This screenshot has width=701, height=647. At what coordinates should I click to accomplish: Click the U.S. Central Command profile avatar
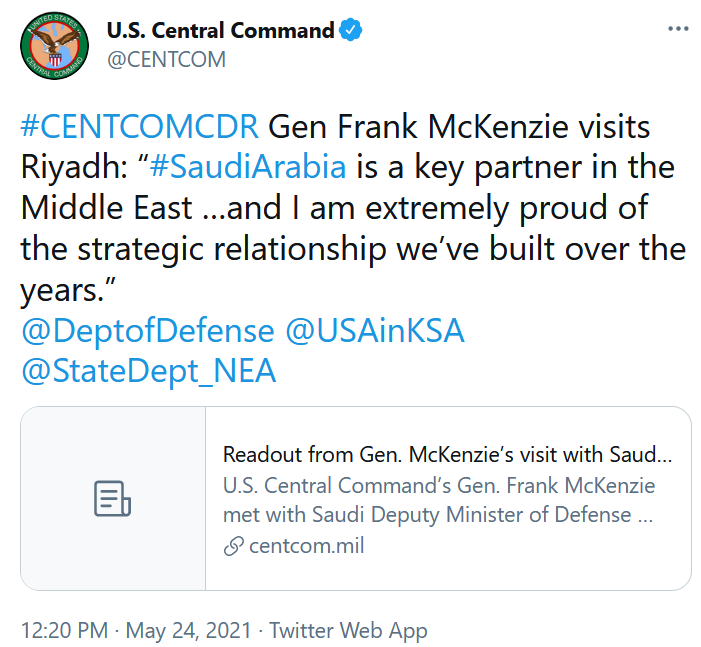click(x=55, y=46)
